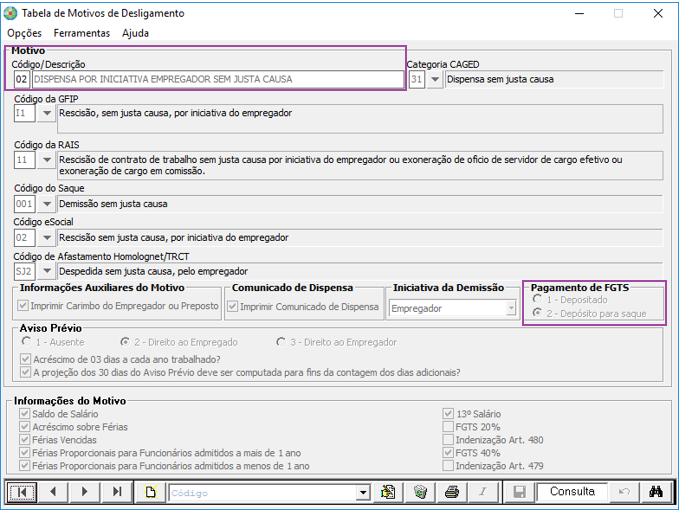This screenshot has width=682, height=513.
Task: Jump to the last record
Action: pyautogui.click(x=116, y=492)
